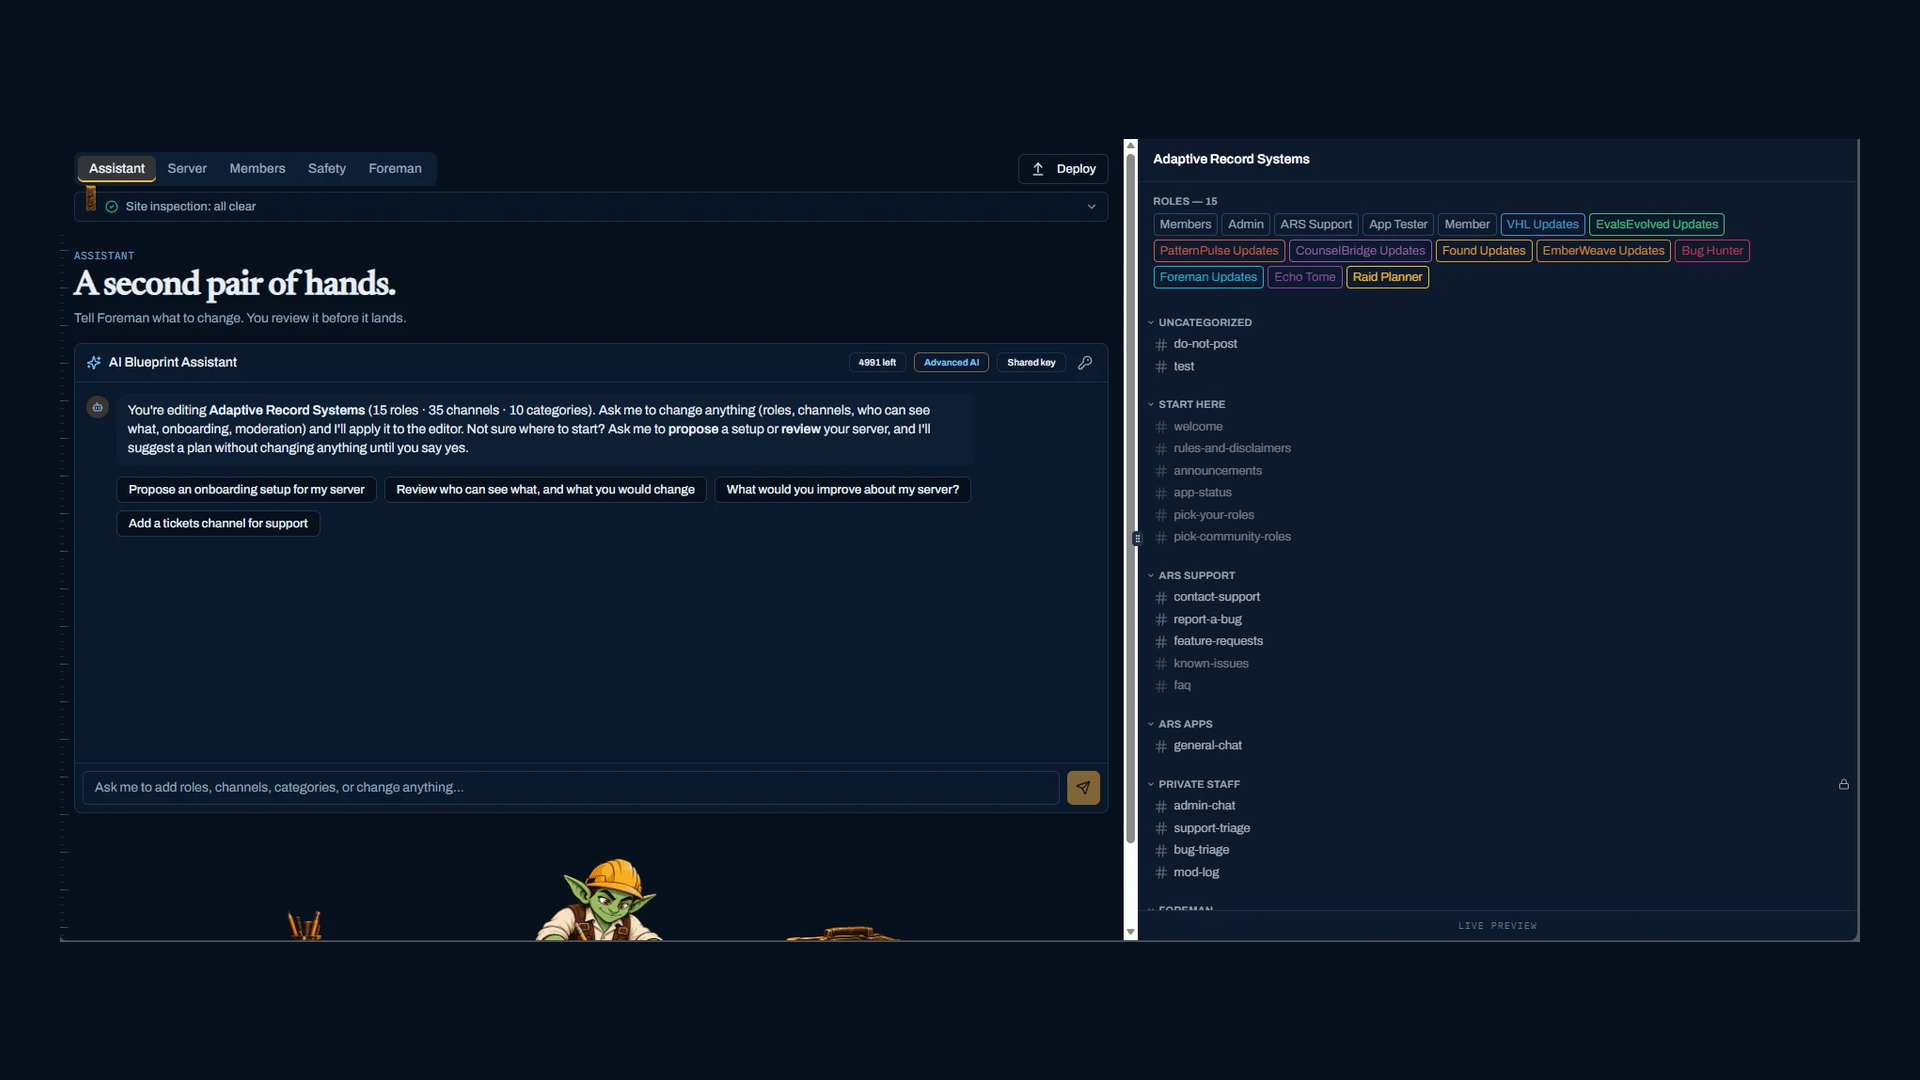
Task: Choose Review who can see what suggestion
Action: coord(545,490)
